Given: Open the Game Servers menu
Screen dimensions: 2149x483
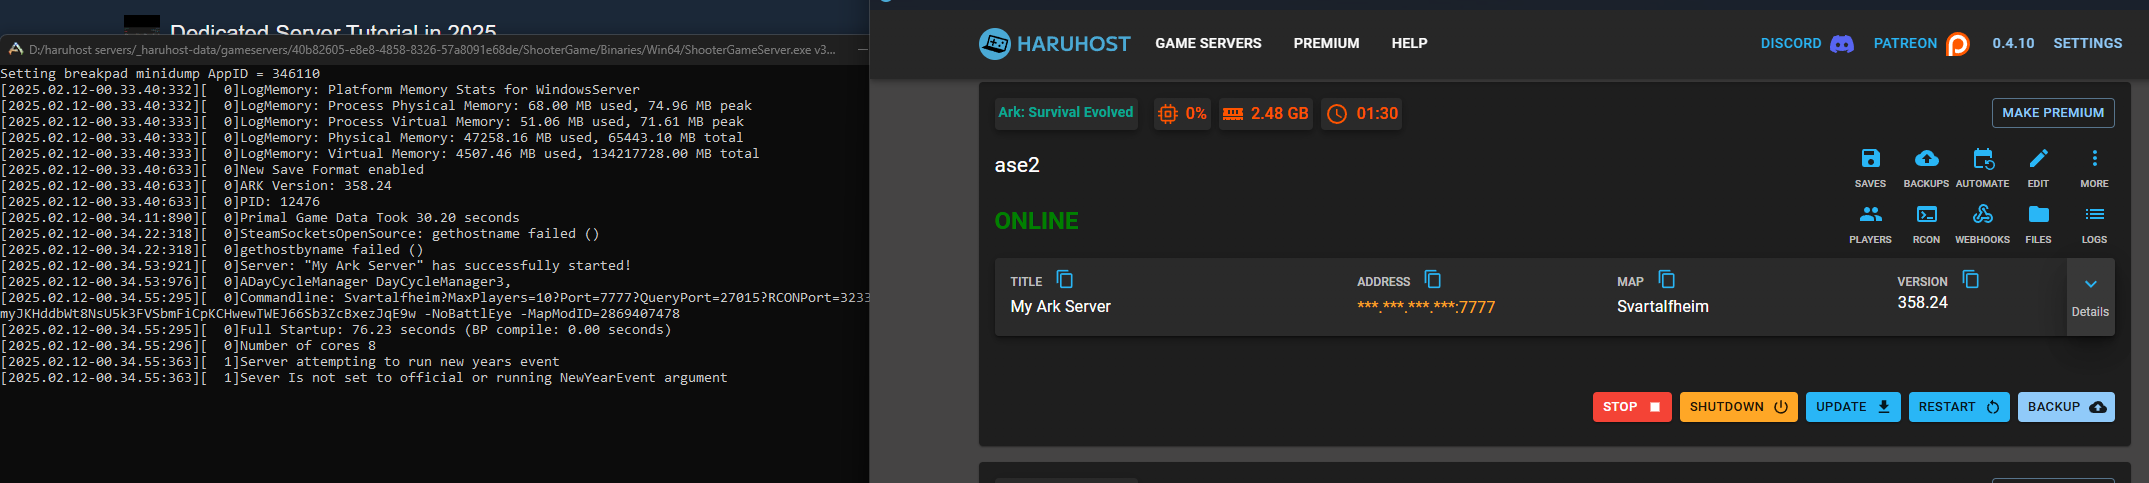Looking at the screenshot, I should tap(1208, 44).
